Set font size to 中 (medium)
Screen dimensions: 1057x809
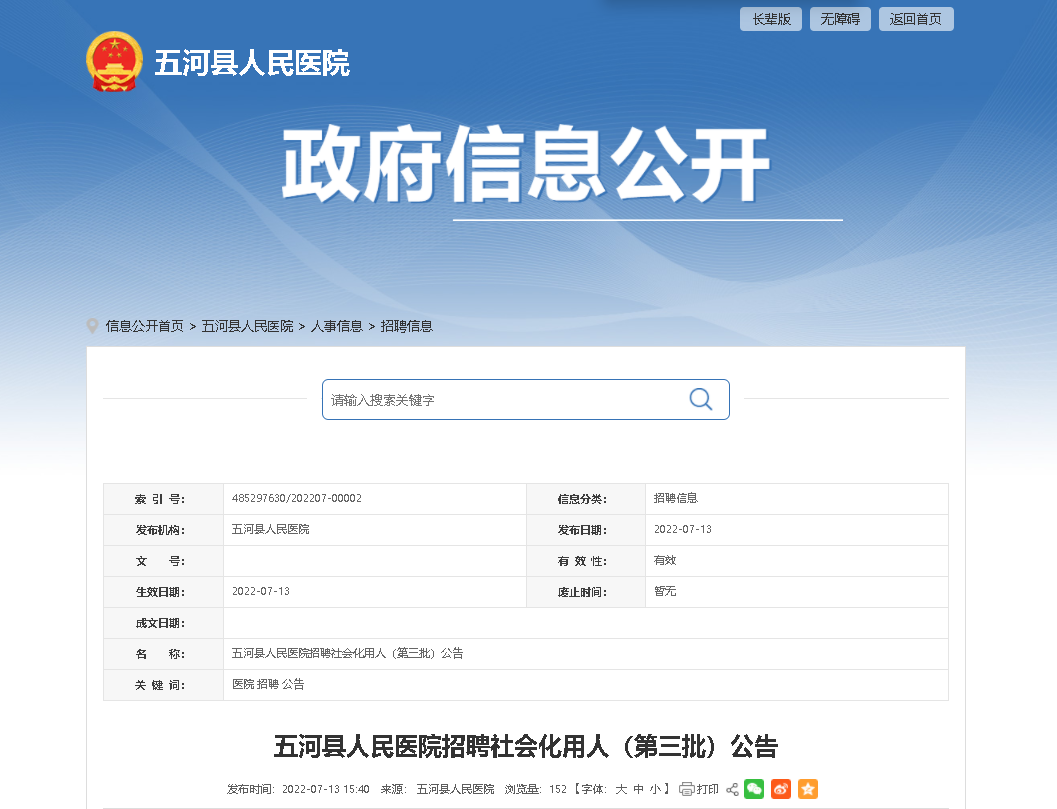click(x=638, y=789)
